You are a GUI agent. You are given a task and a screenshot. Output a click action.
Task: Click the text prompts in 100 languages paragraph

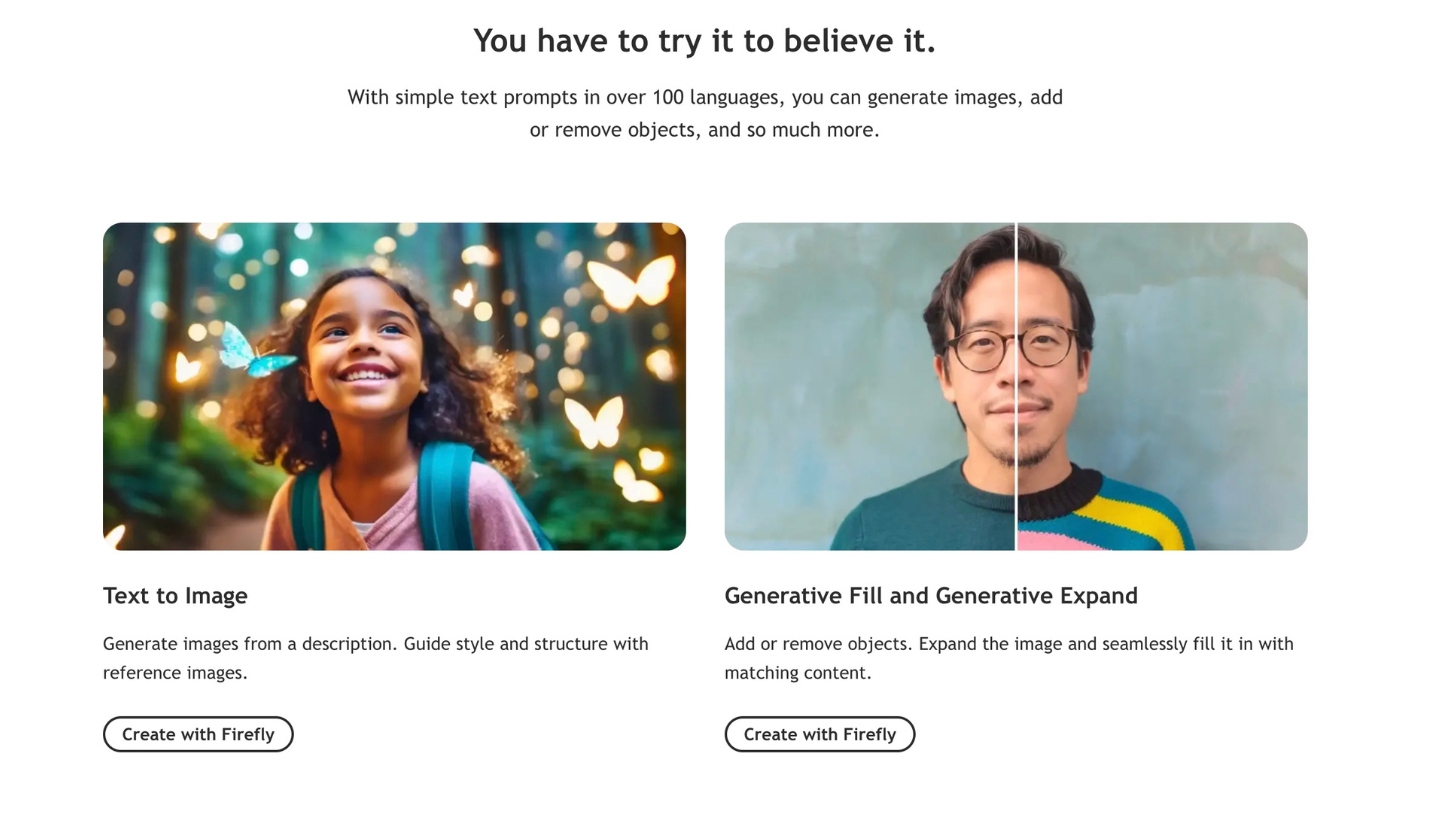click(x=704, y=113)
